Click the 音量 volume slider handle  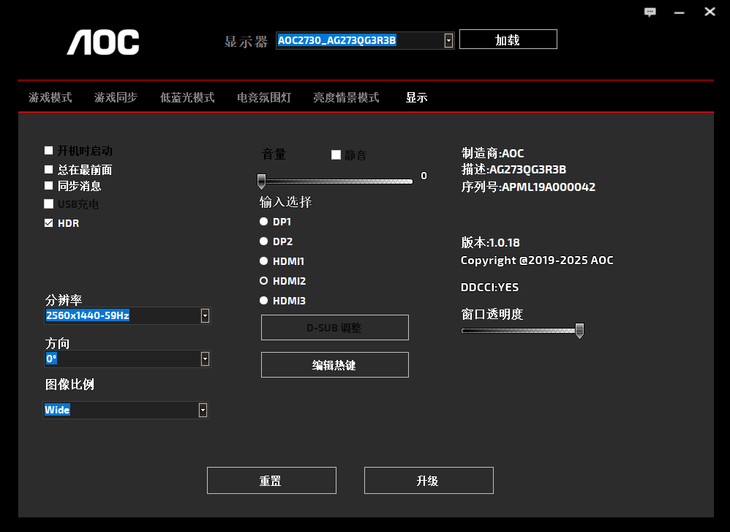262,181
